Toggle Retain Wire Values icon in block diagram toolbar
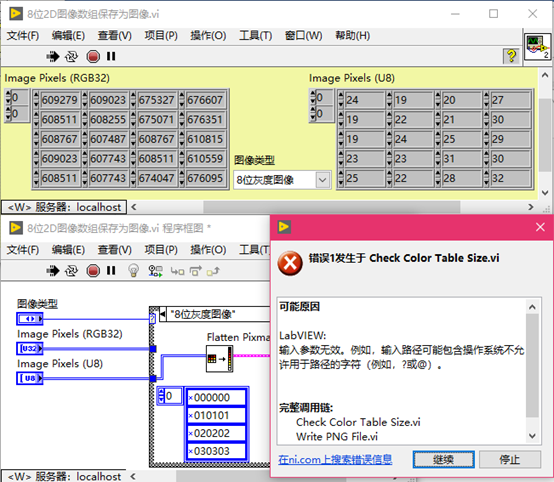Screen dimensions: 554x482 pos(155,271)
